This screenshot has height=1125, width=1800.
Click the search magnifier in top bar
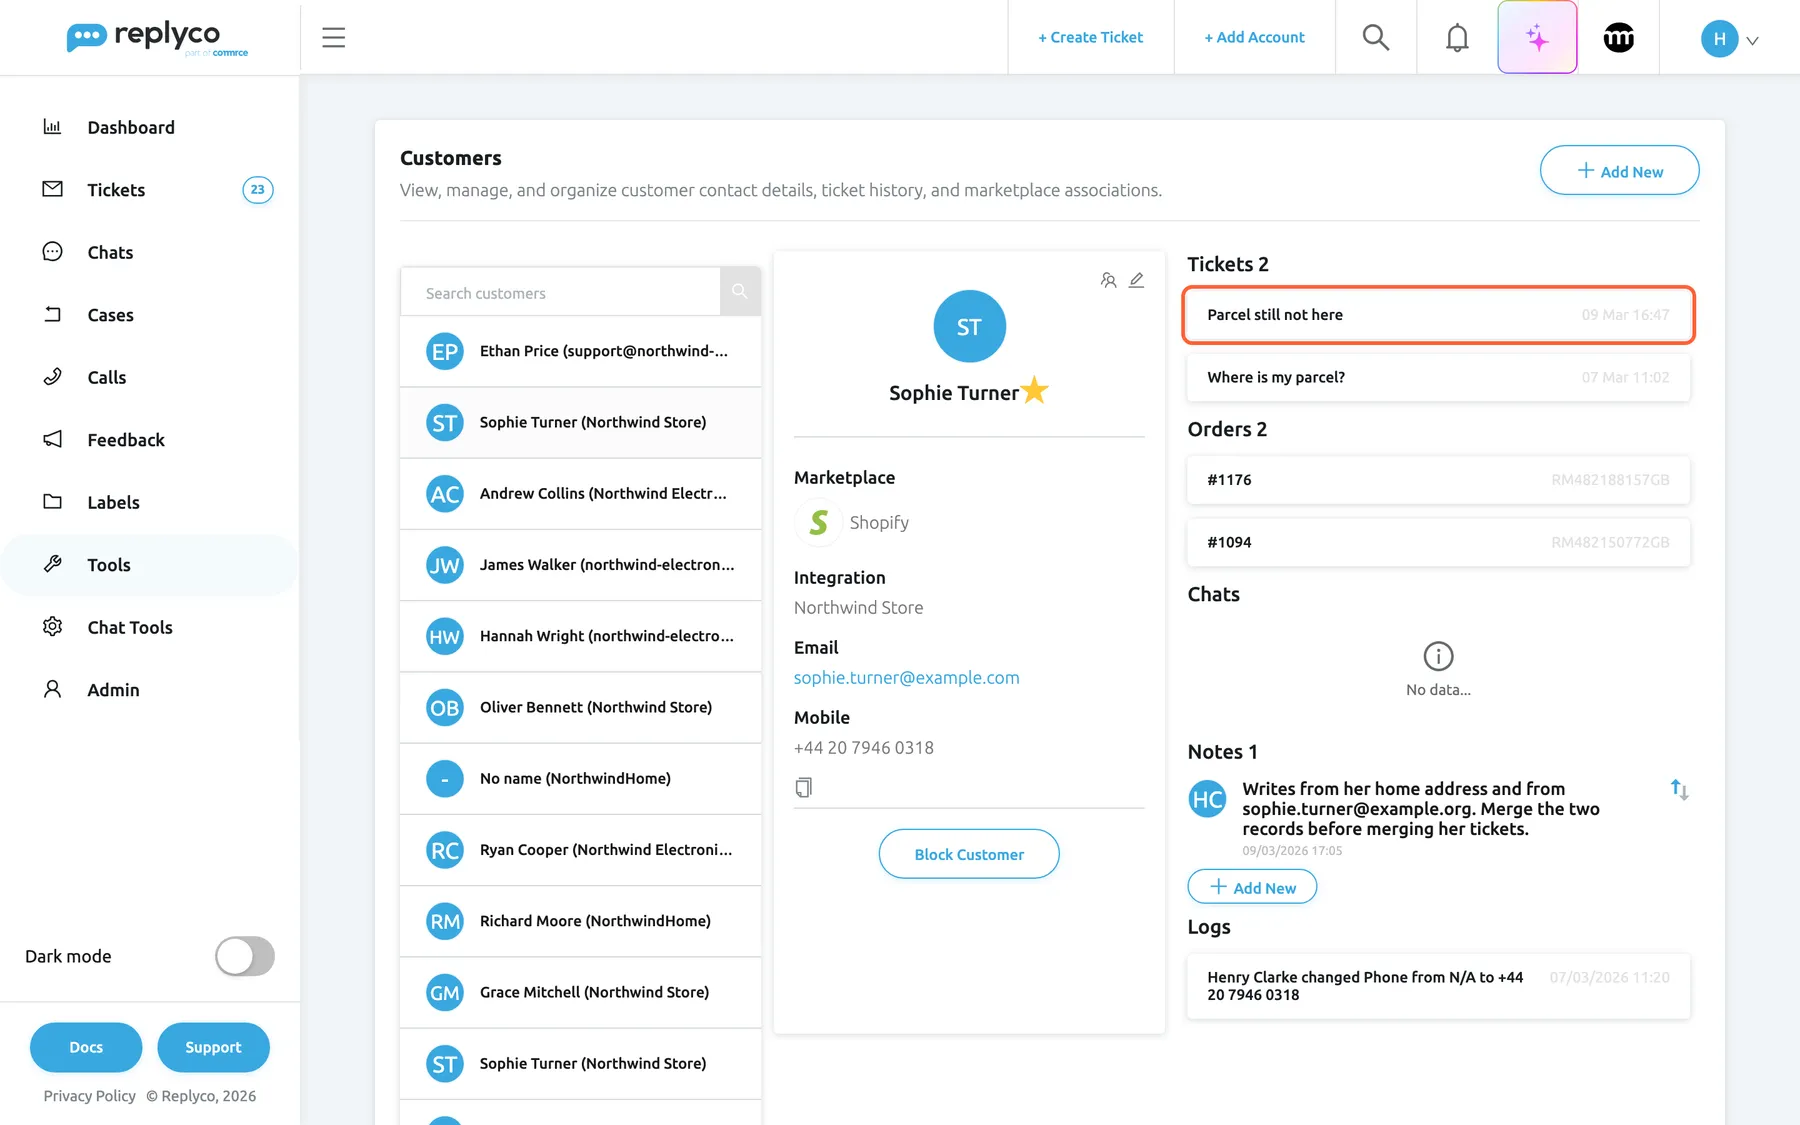coord(1376,37)
